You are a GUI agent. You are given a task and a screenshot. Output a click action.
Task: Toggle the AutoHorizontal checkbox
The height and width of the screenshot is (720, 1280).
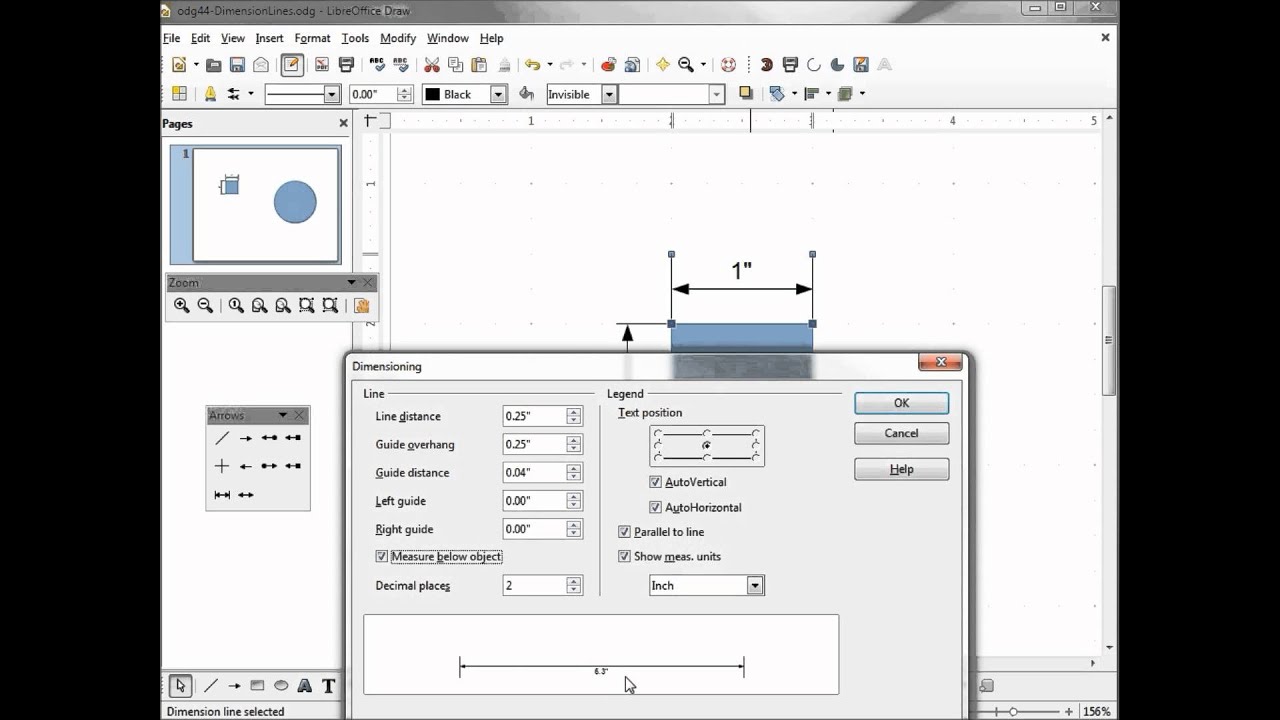[656, 507]
